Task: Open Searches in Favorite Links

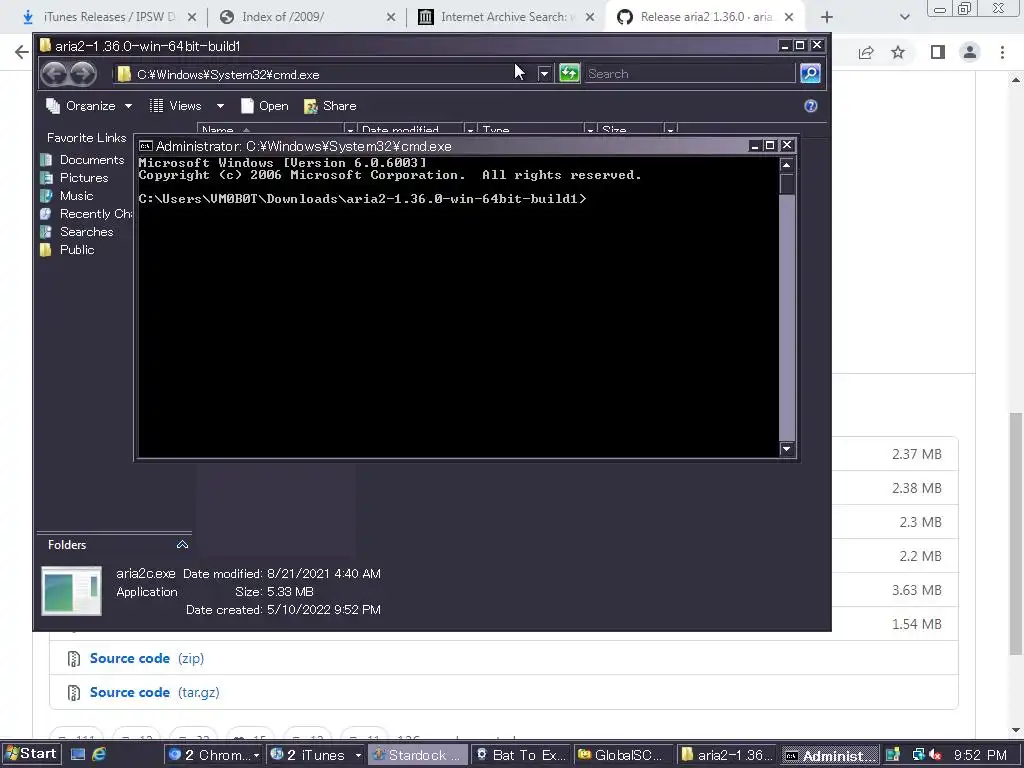Action: pyautogui.click(x=76, y=232)
